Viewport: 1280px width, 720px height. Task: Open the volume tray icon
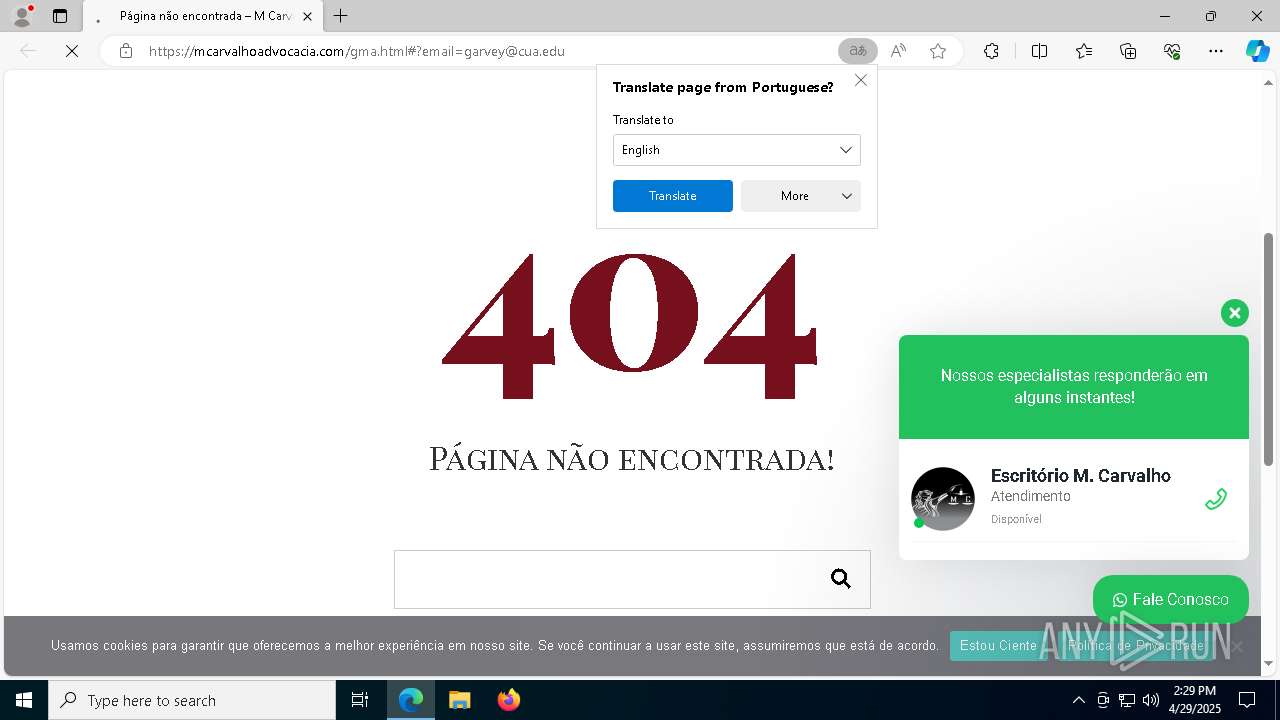1151,700
